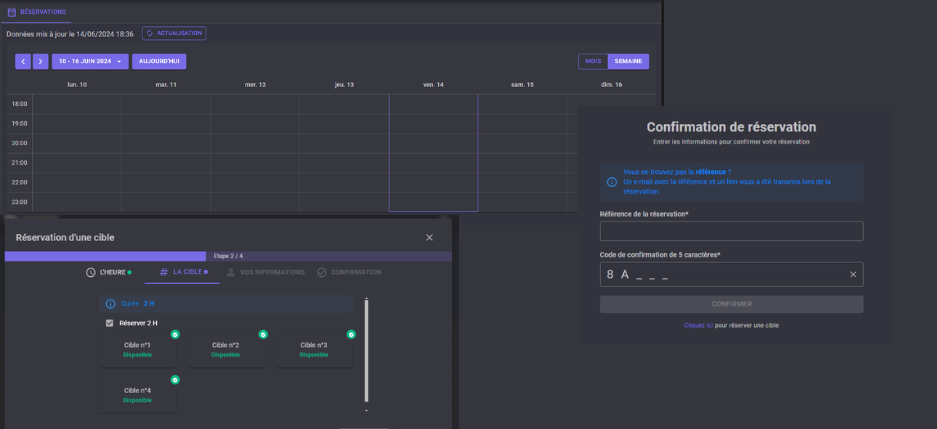The image size is (937, 429).
Task: Close the Réservation d'une cible dialog
Action: (429, 238)
